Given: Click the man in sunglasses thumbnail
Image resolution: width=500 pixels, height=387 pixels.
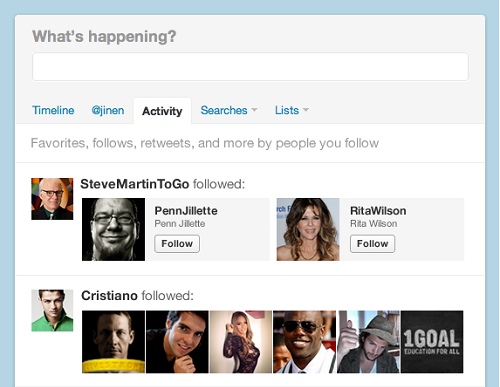Looking at the screenshot, I should tap(304, 342).
